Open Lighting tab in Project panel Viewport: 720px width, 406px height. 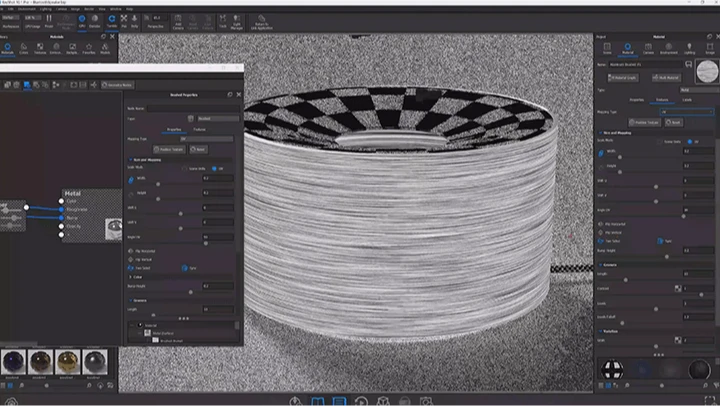689,49
